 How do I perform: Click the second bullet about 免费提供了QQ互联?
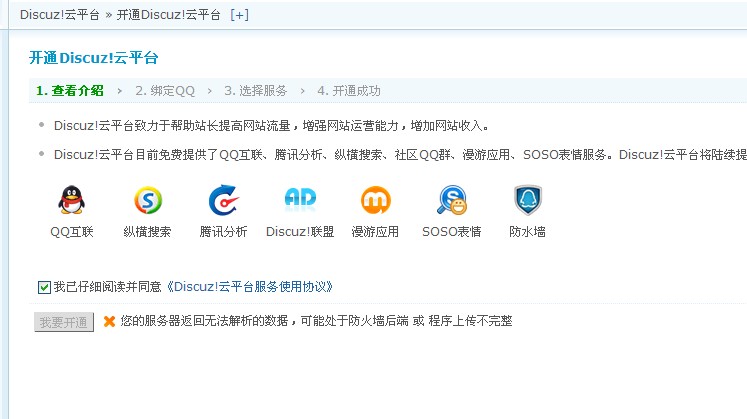tap(400, 155)
